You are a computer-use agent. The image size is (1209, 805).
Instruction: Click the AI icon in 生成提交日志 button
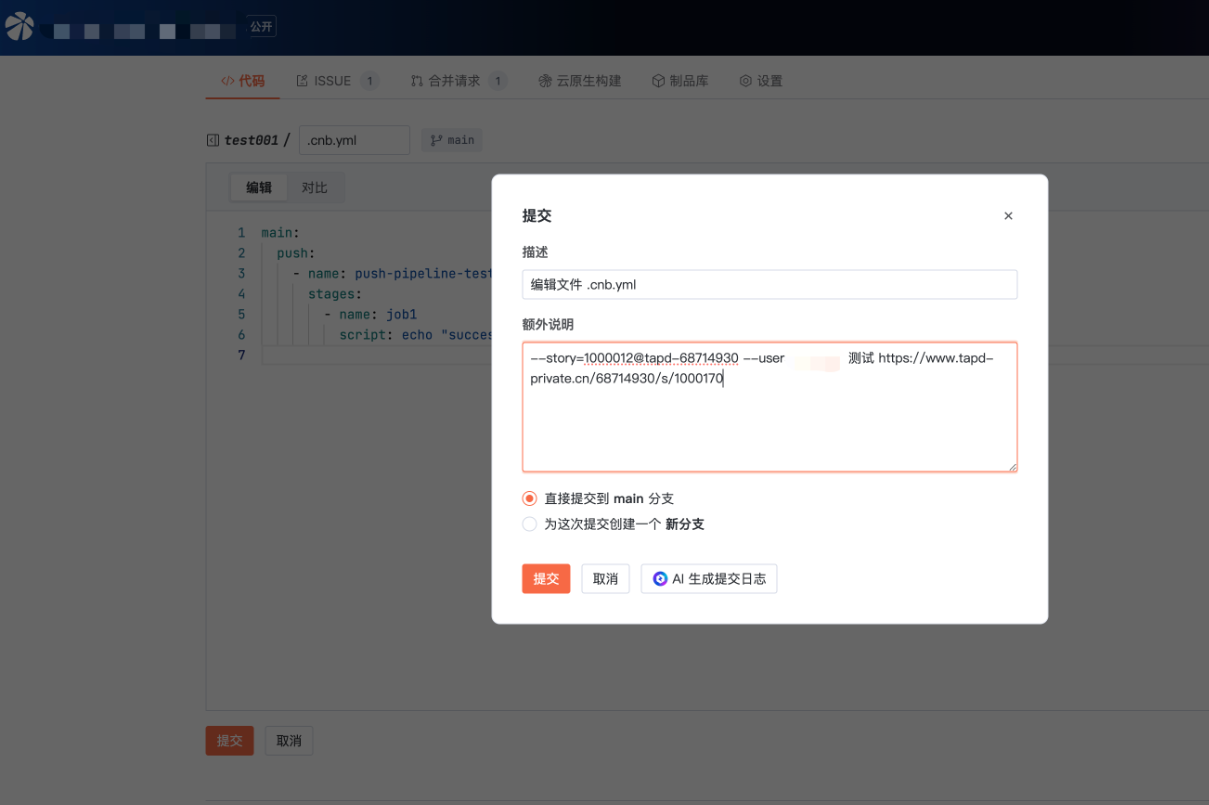[660, 579]
